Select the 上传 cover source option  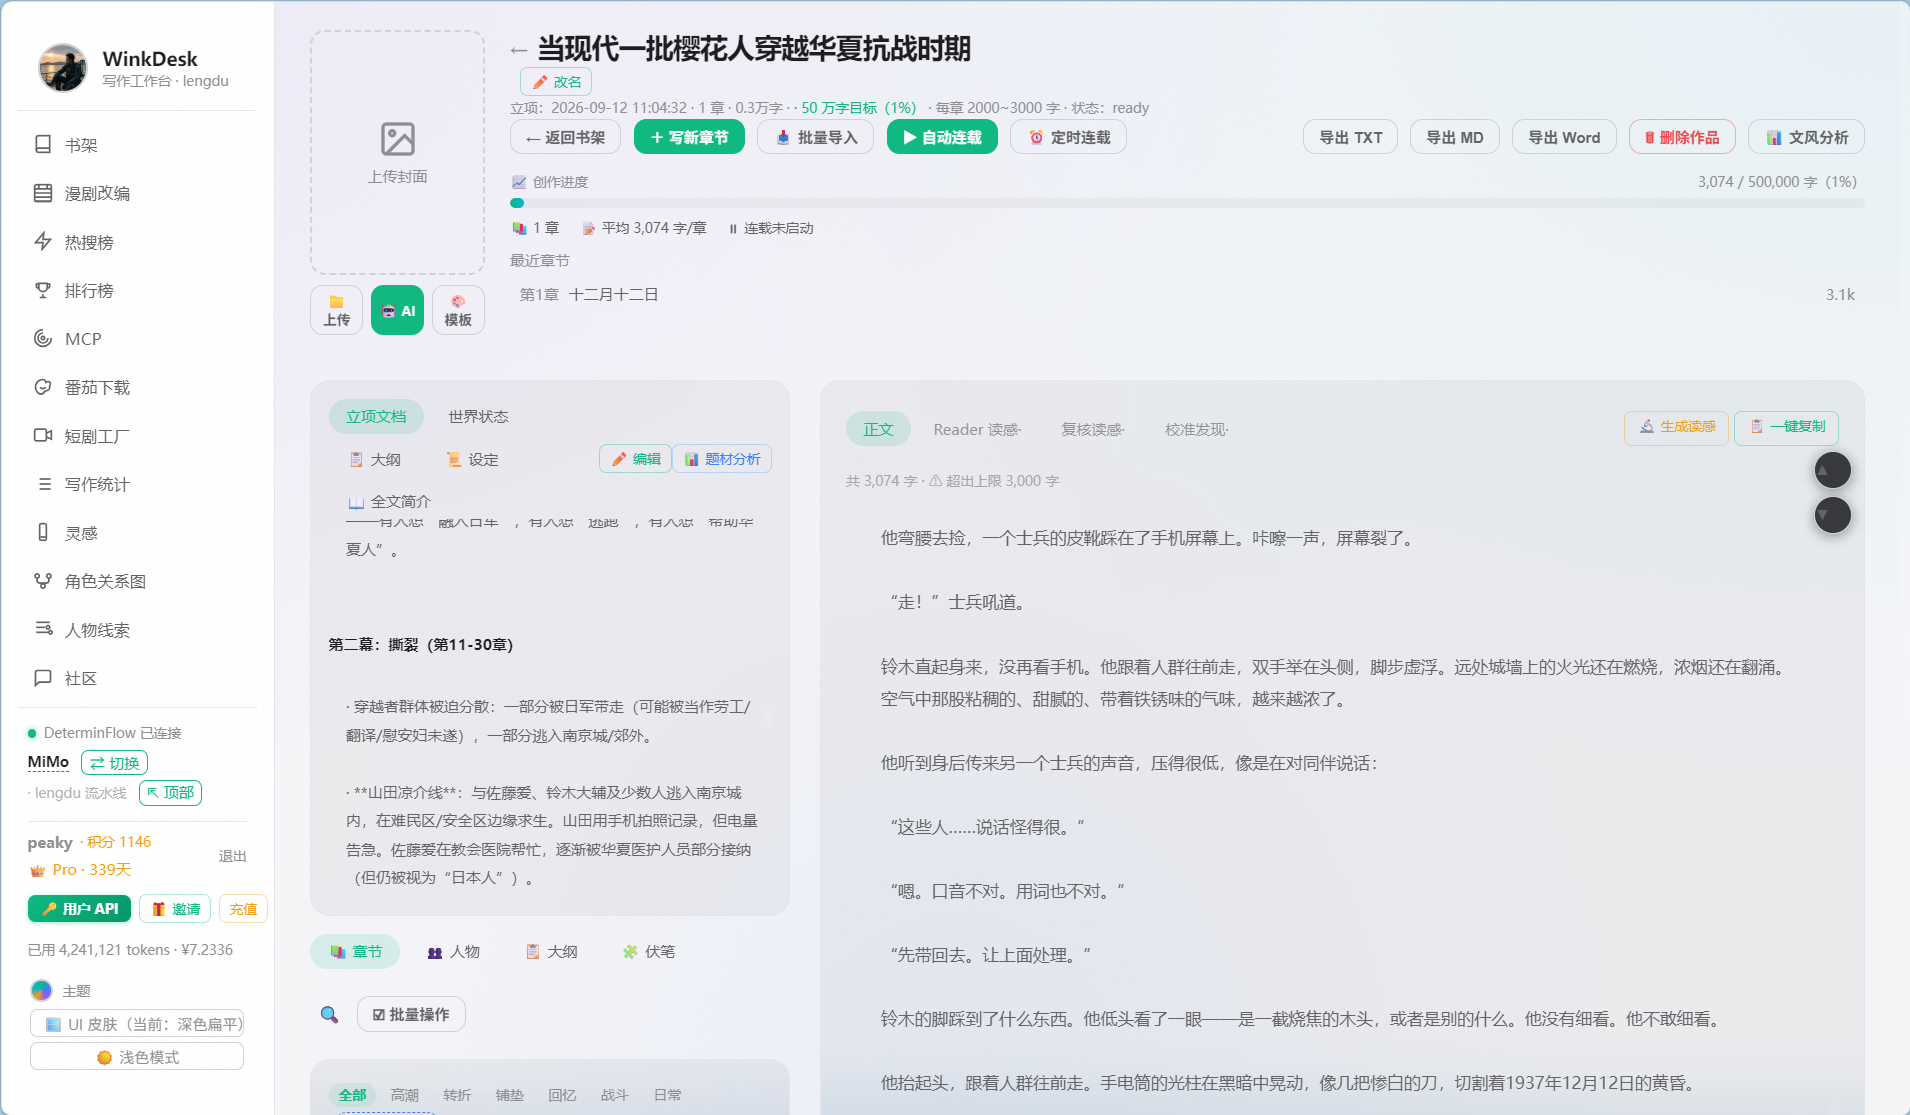coord(337,310)
